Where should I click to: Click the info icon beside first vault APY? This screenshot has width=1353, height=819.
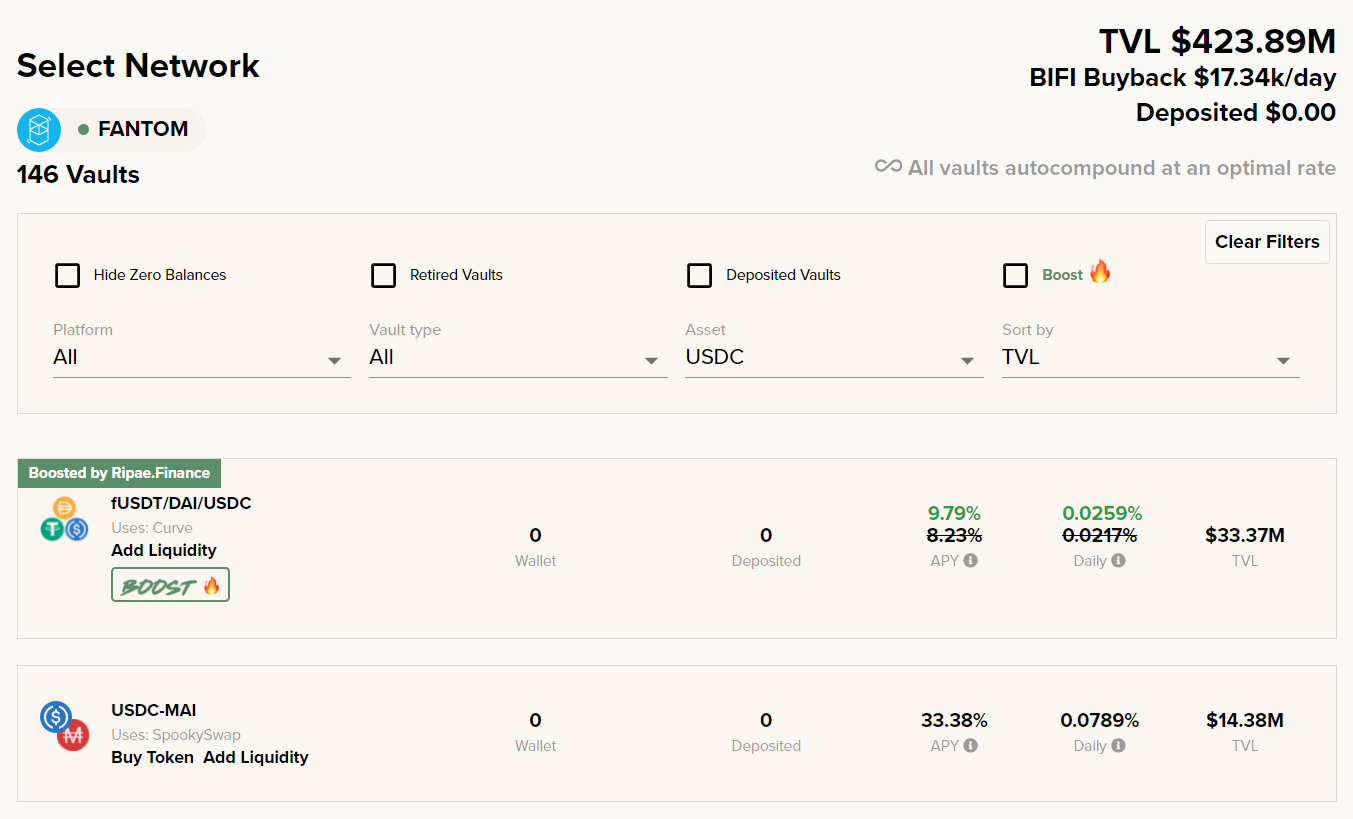pos(970,561)
